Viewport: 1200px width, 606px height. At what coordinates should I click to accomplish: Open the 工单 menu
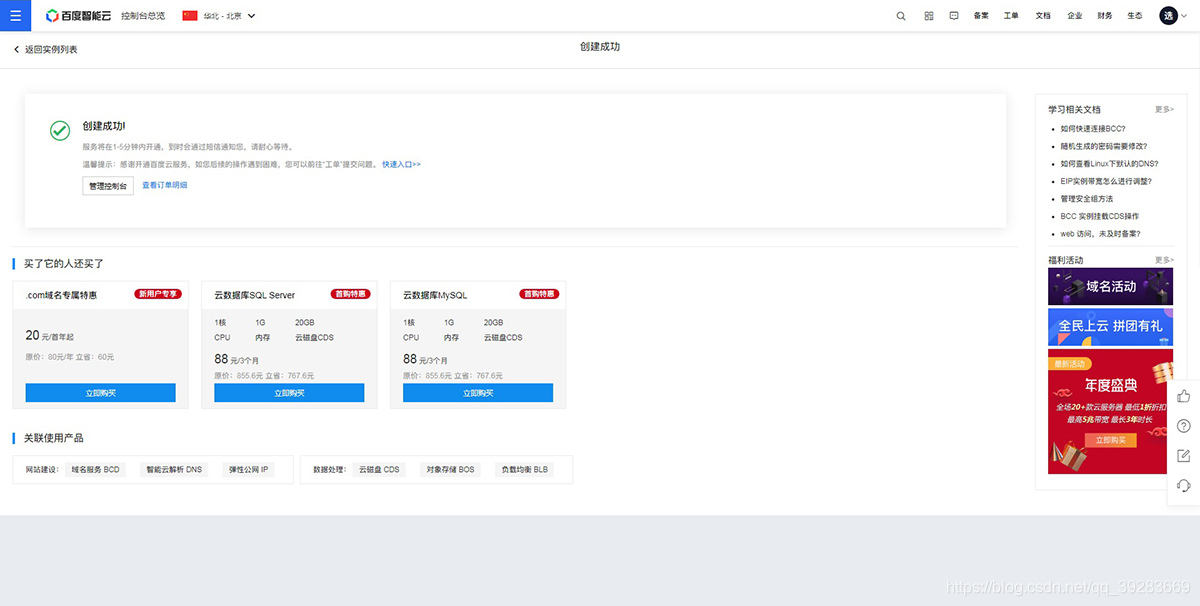point(1011,16)
